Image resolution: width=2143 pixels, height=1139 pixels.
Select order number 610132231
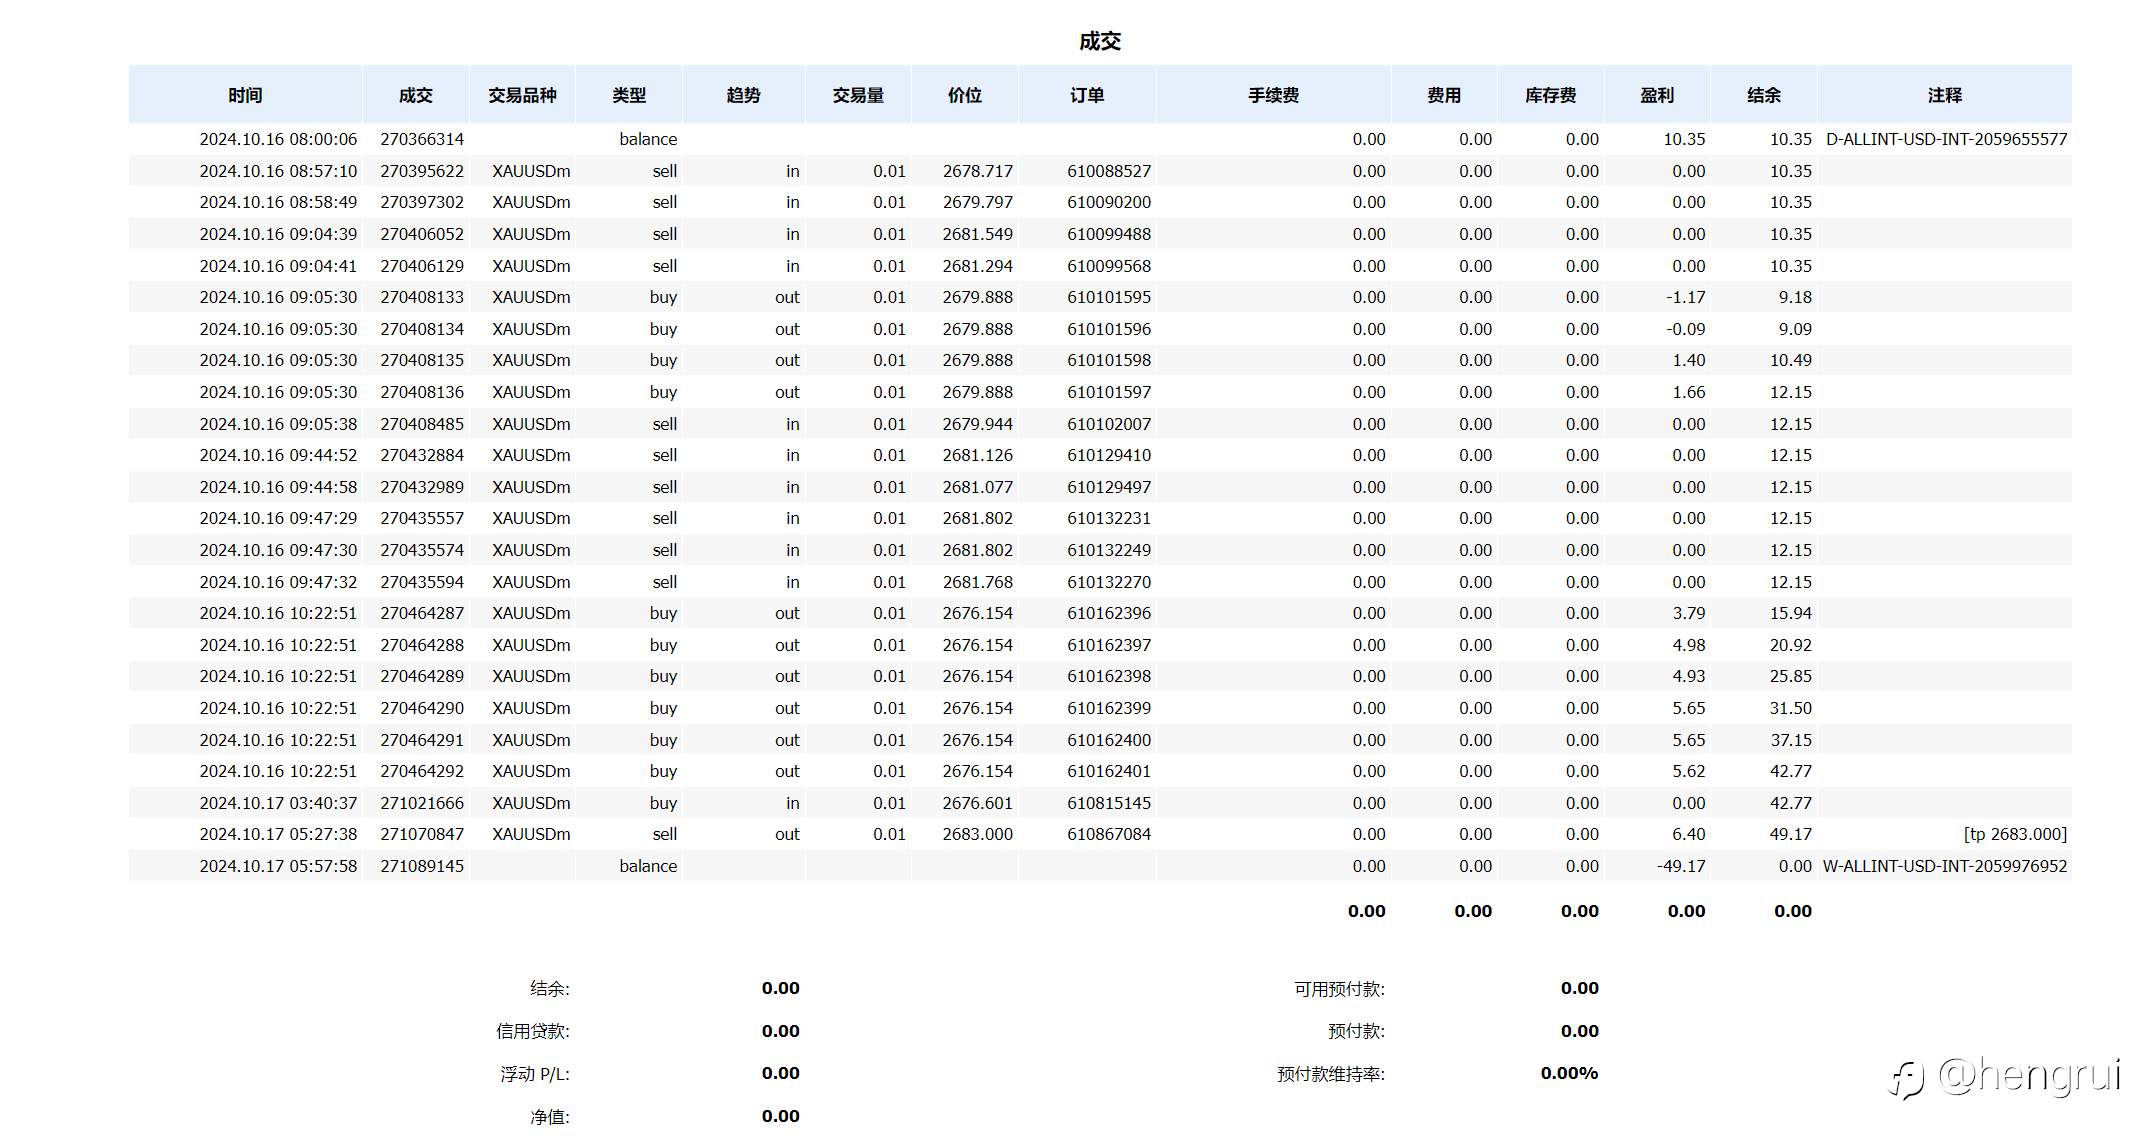(1109, 518)
